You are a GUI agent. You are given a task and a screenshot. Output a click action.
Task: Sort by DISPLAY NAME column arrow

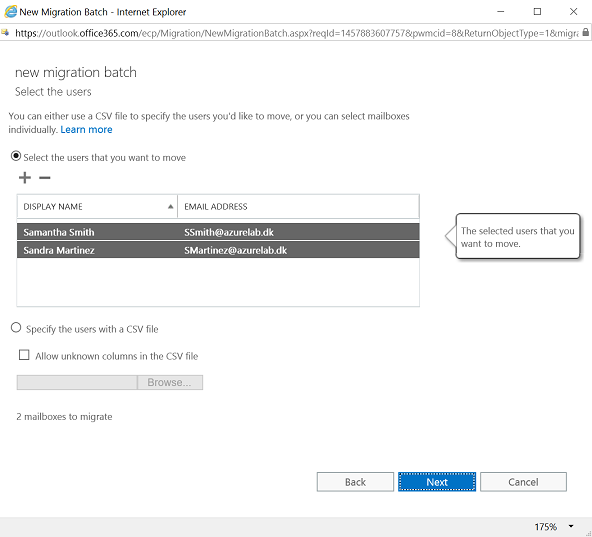click(170, 207)
